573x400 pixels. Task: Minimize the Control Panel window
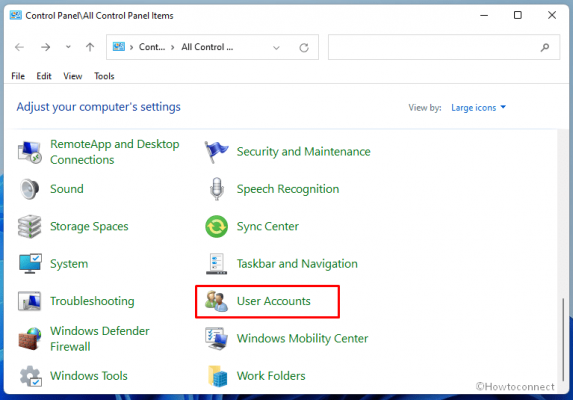click(x=484, y=15)
